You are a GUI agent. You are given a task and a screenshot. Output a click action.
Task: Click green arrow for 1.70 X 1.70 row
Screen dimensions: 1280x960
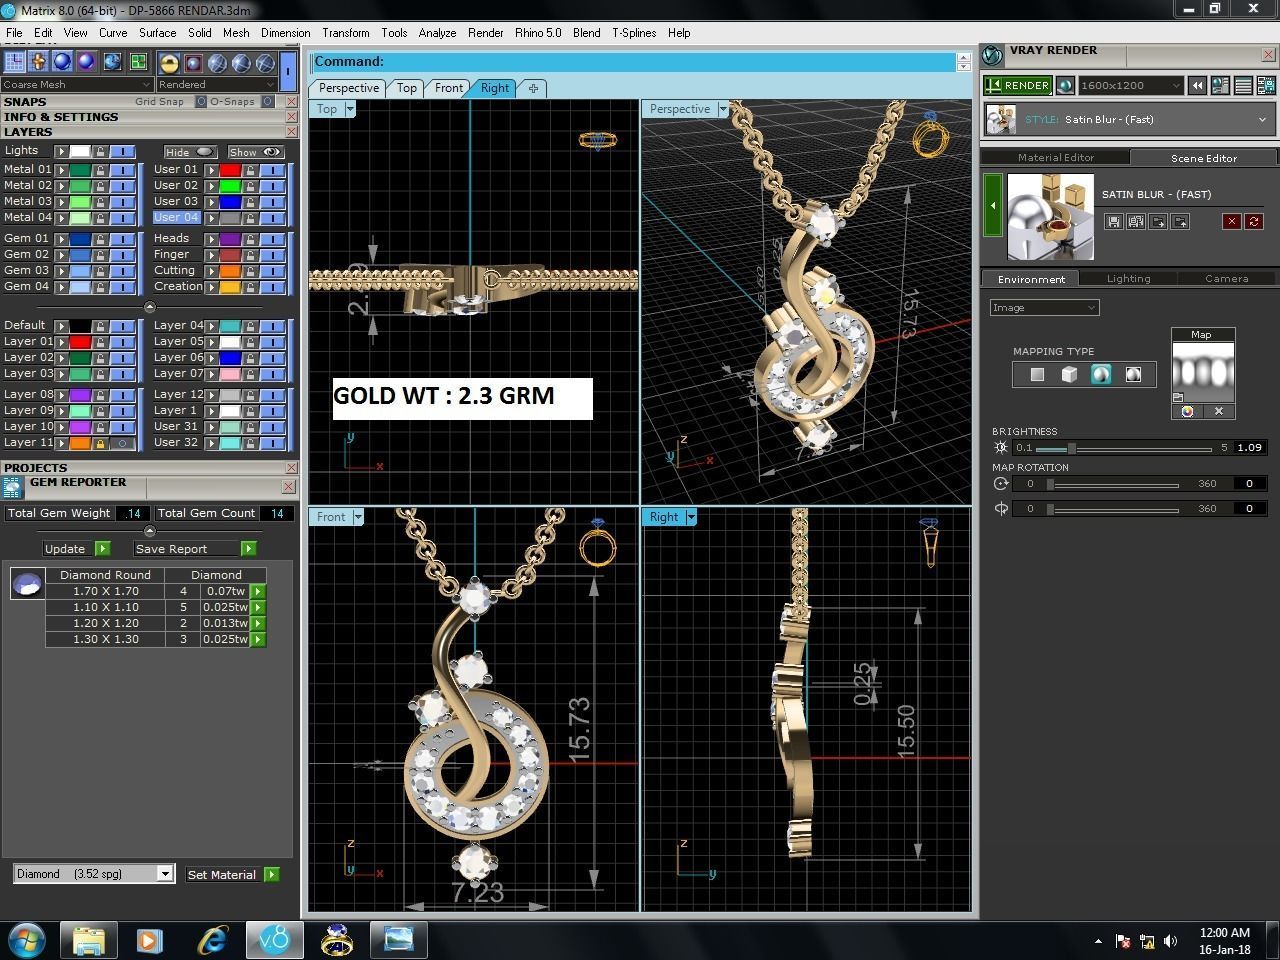[x=258, y=591]
